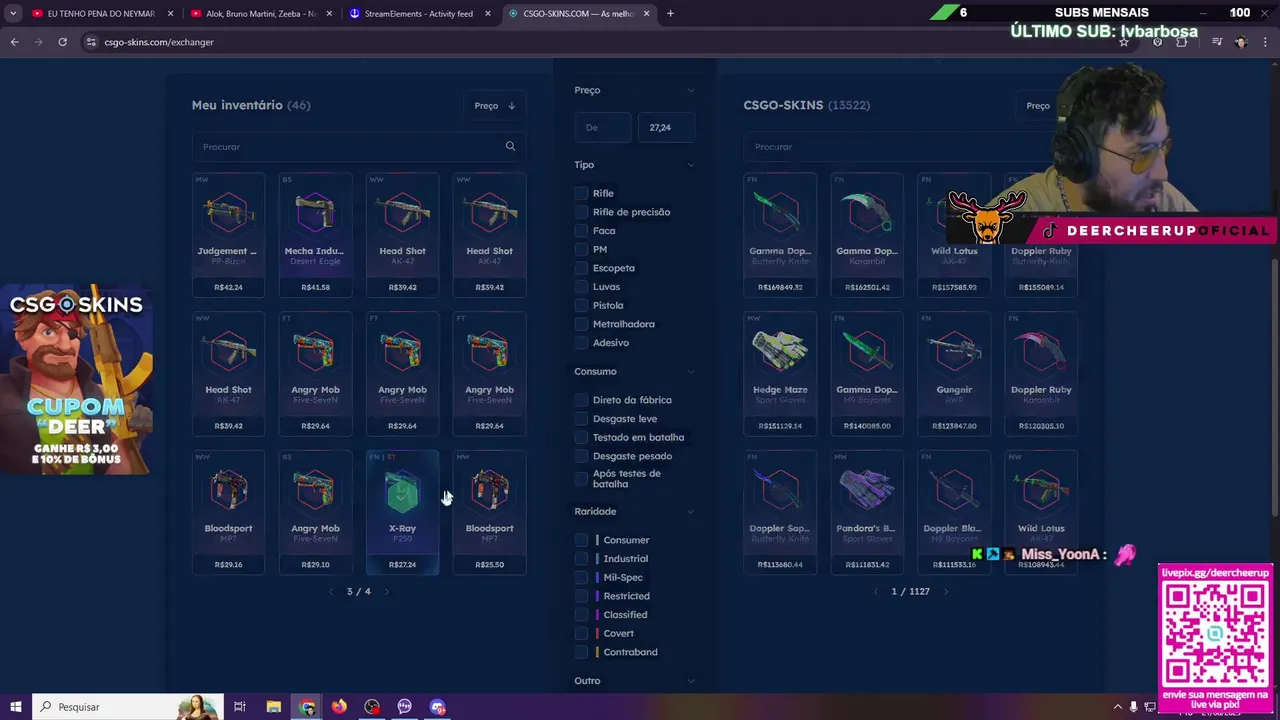Open Chrome three-dot menu
The width and height of the screenshot is (1280, 720).
coord(1265,42)
